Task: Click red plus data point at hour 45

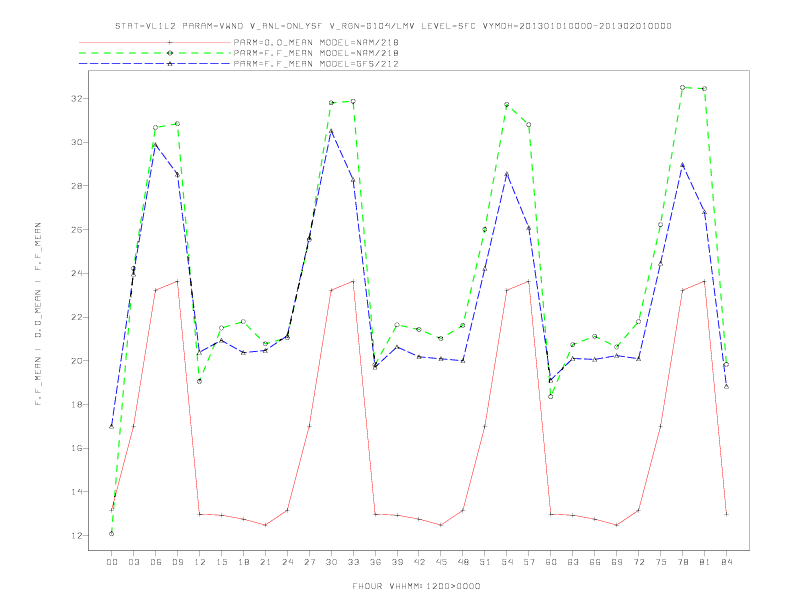Action: tap(441, 525)
